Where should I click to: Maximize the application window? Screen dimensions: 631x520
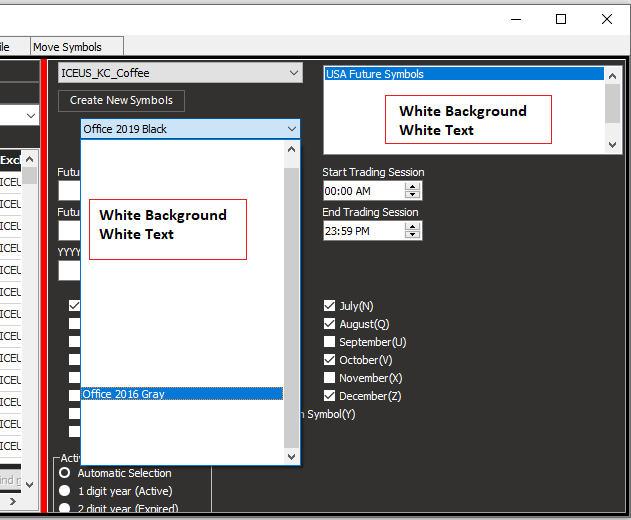tap(561, 19)
